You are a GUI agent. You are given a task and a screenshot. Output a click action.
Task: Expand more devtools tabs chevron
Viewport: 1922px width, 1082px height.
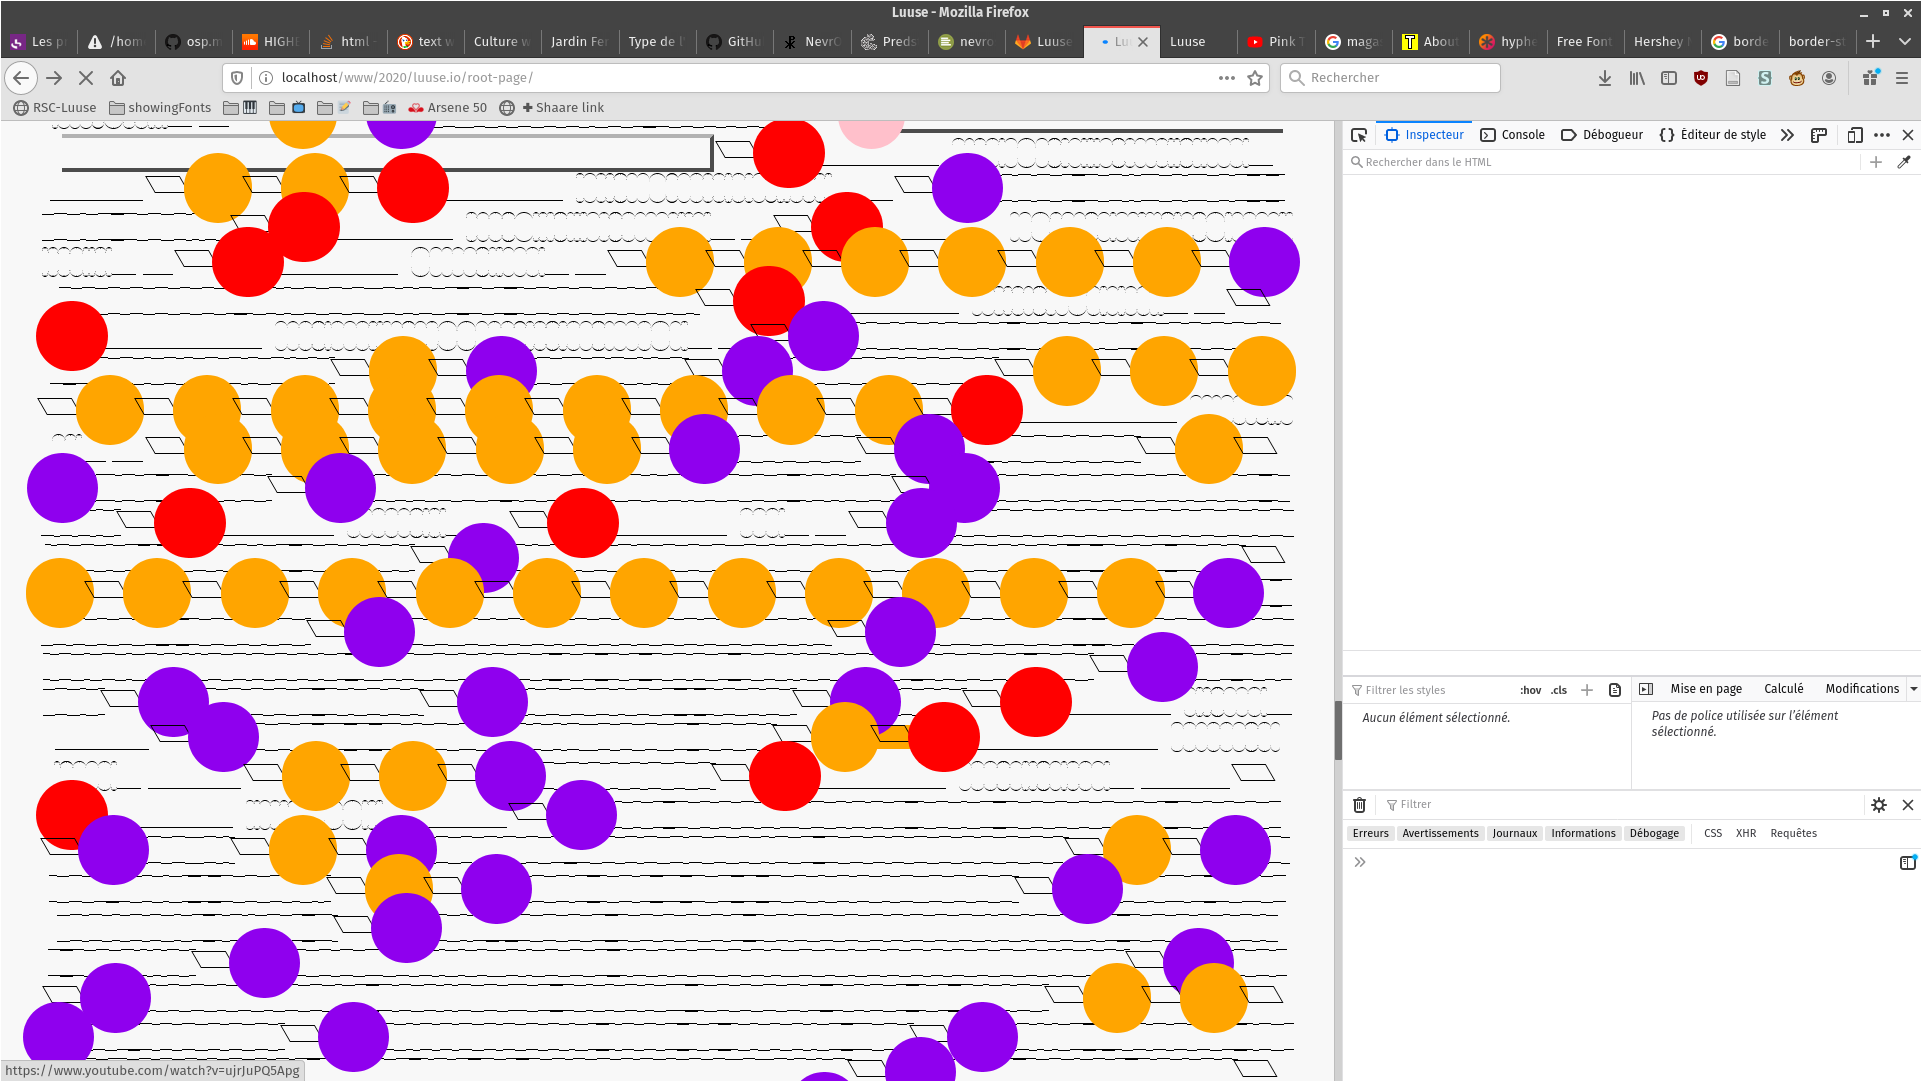tap(1787, 135)
